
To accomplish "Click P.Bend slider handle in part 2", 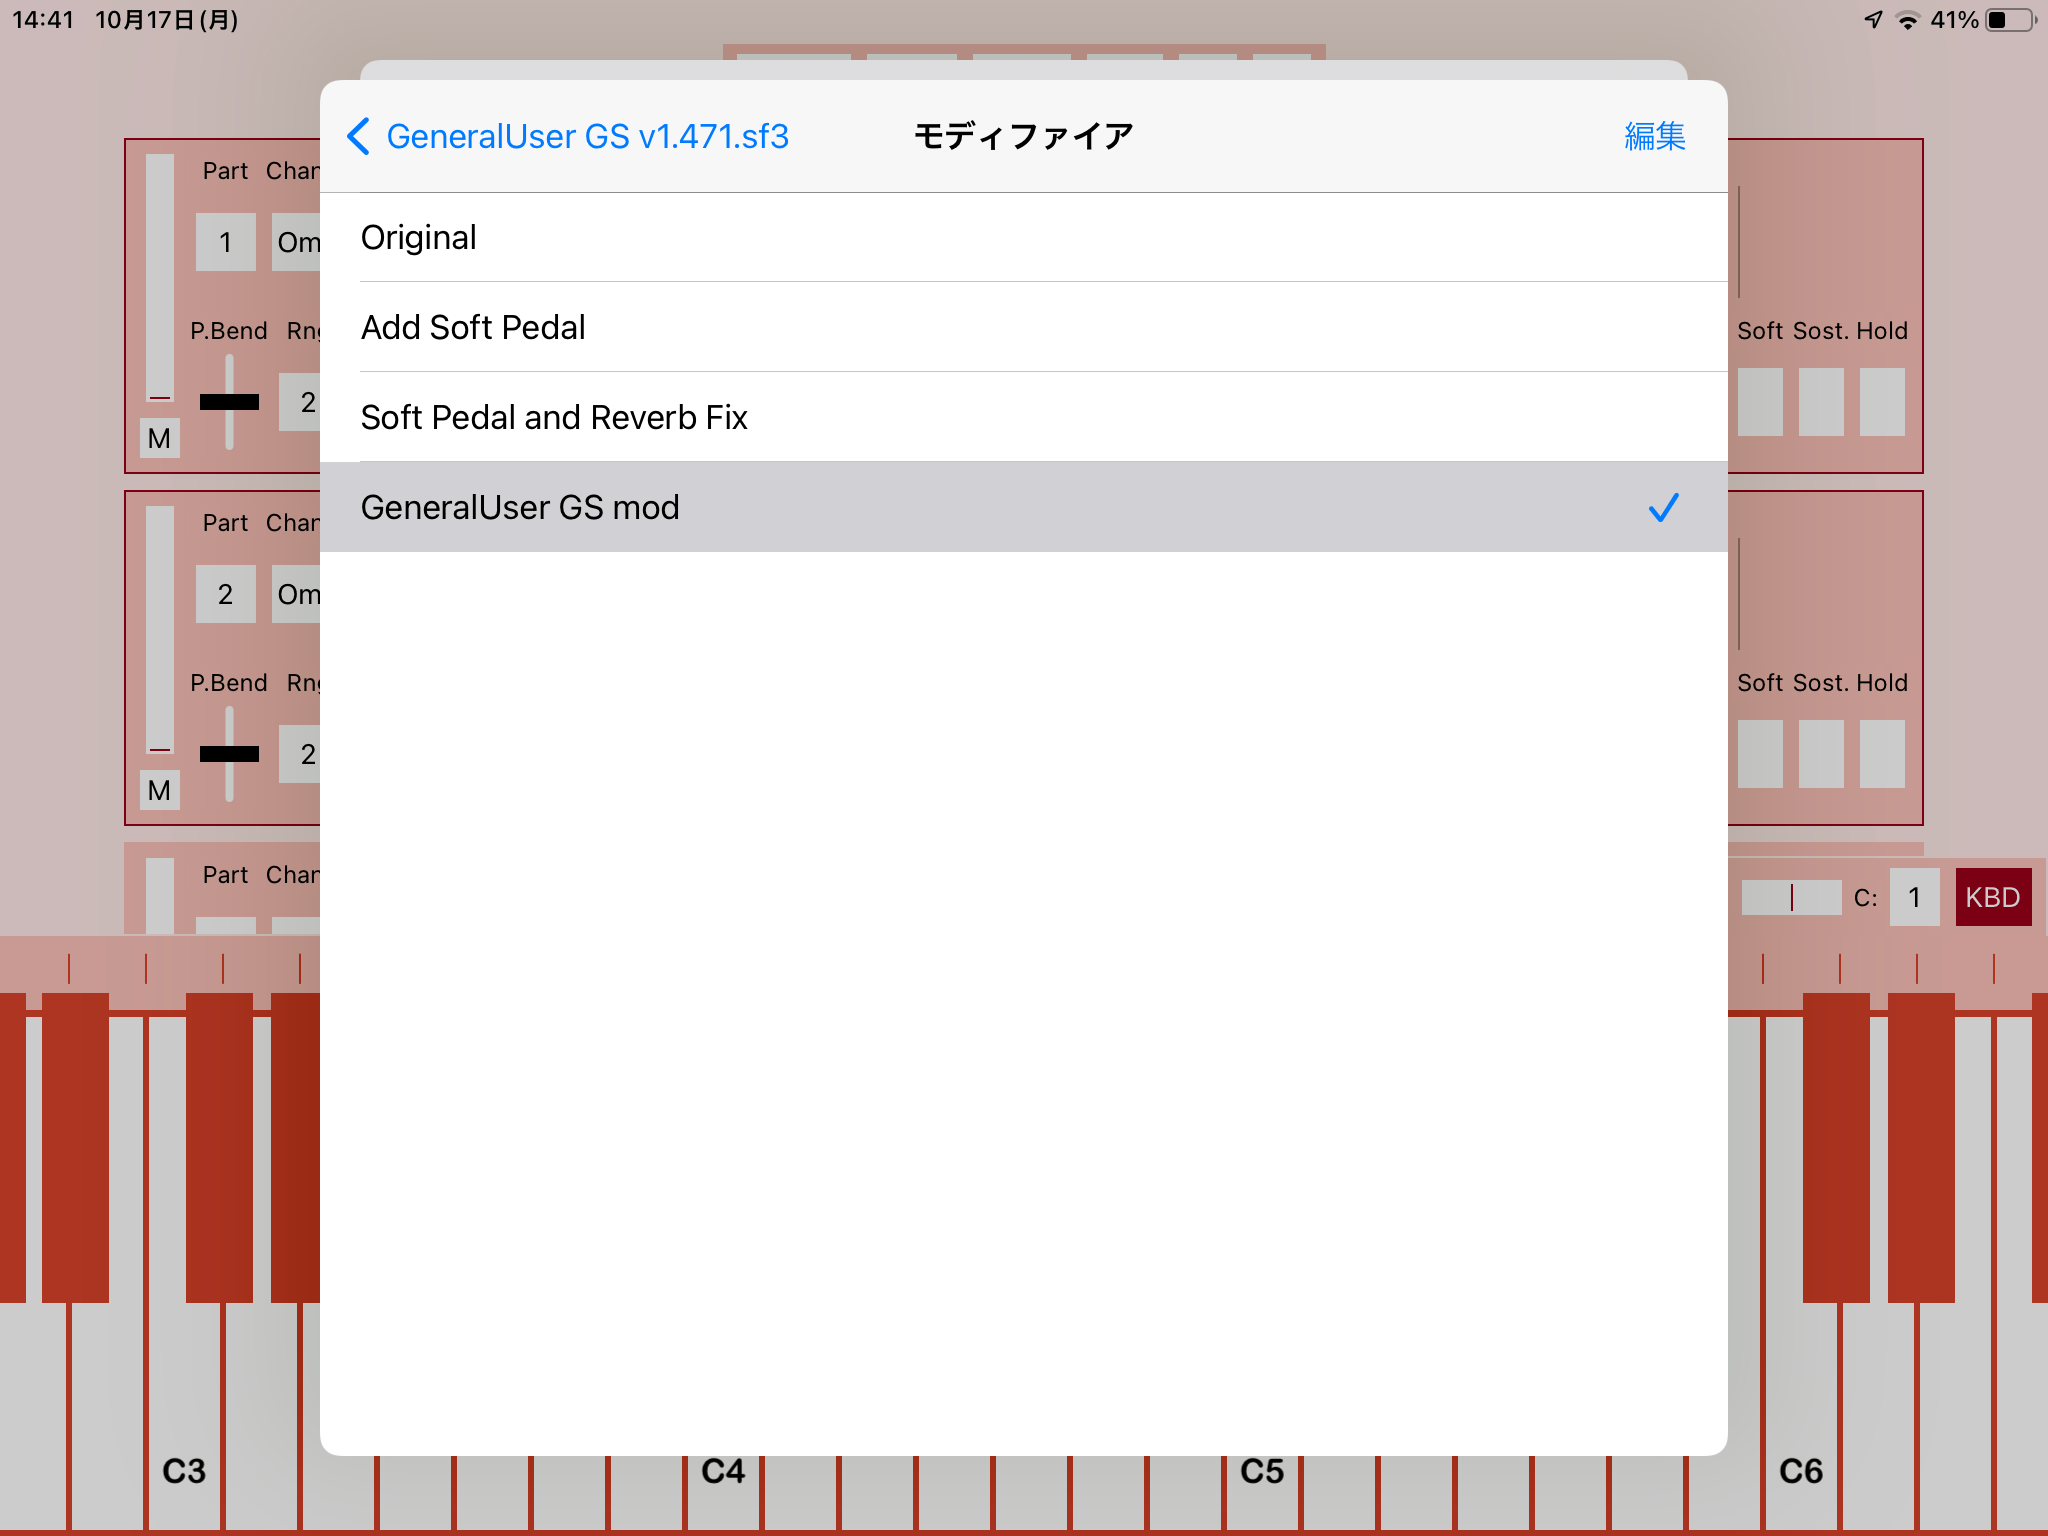I will click(229, 754).
